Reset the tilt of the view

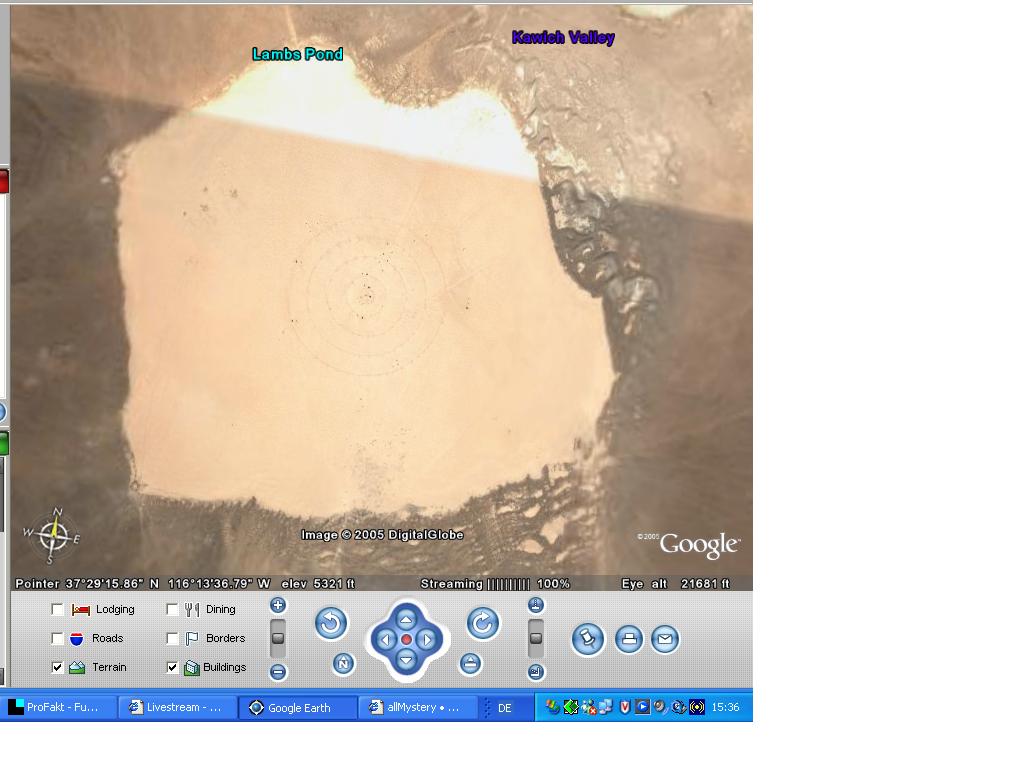[x=470, y=663]
